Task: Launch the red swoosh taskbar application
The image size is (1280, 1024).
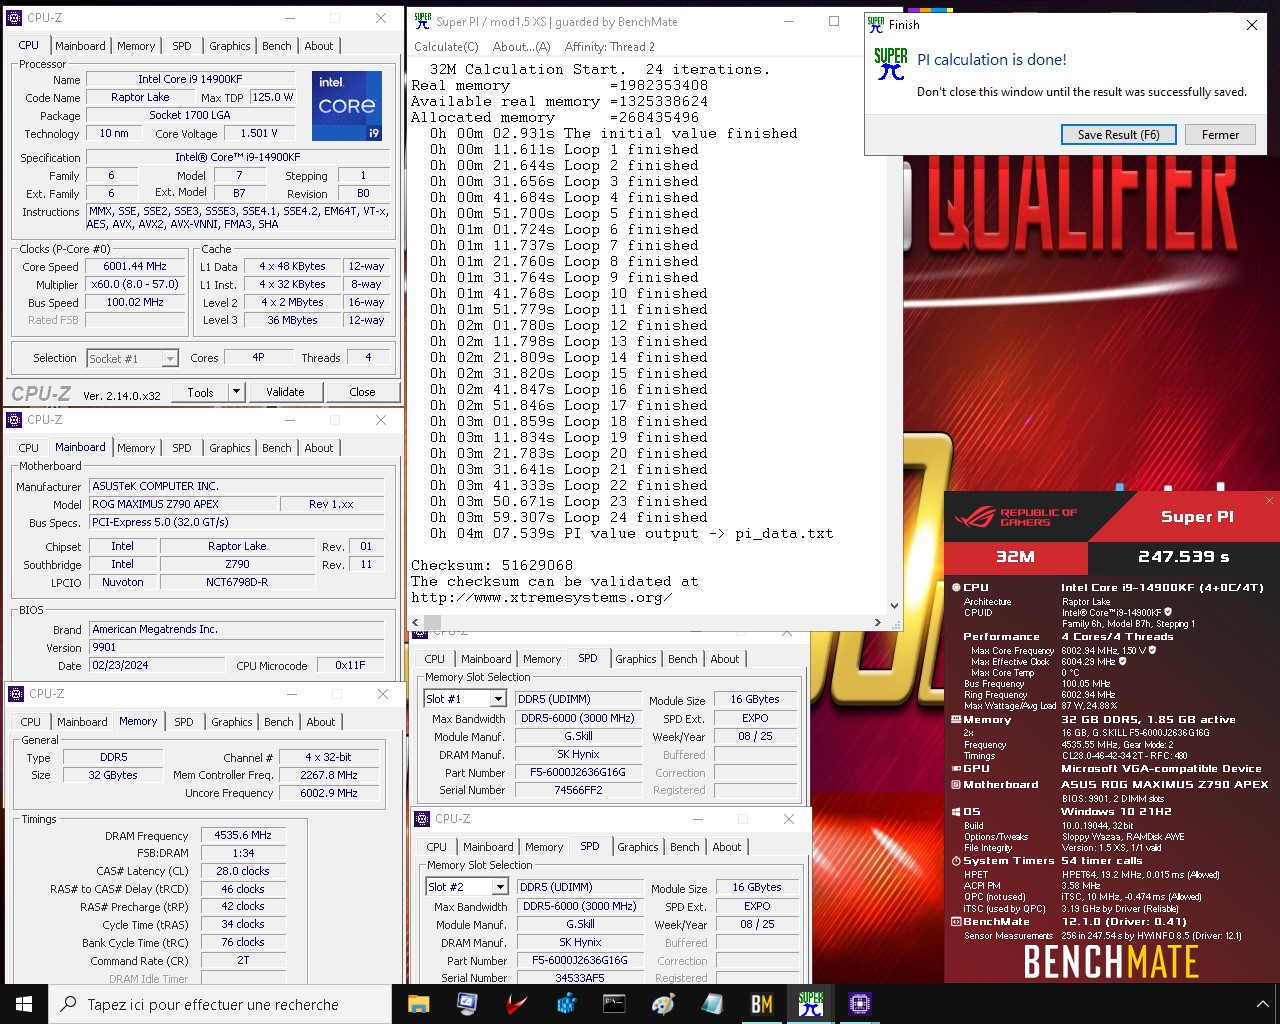Action: pyautogui.click(x=516, y=1004)
